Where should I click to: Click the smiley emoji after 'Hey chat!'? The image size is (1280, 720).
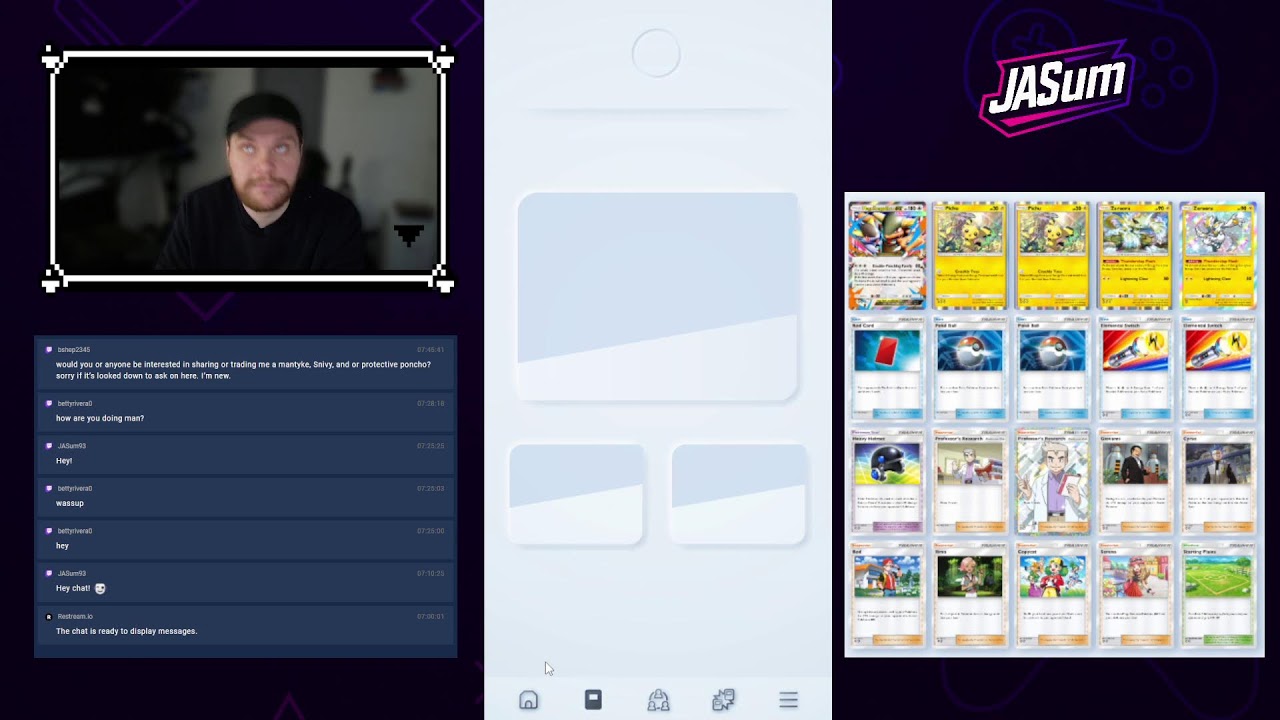point(100,588)
